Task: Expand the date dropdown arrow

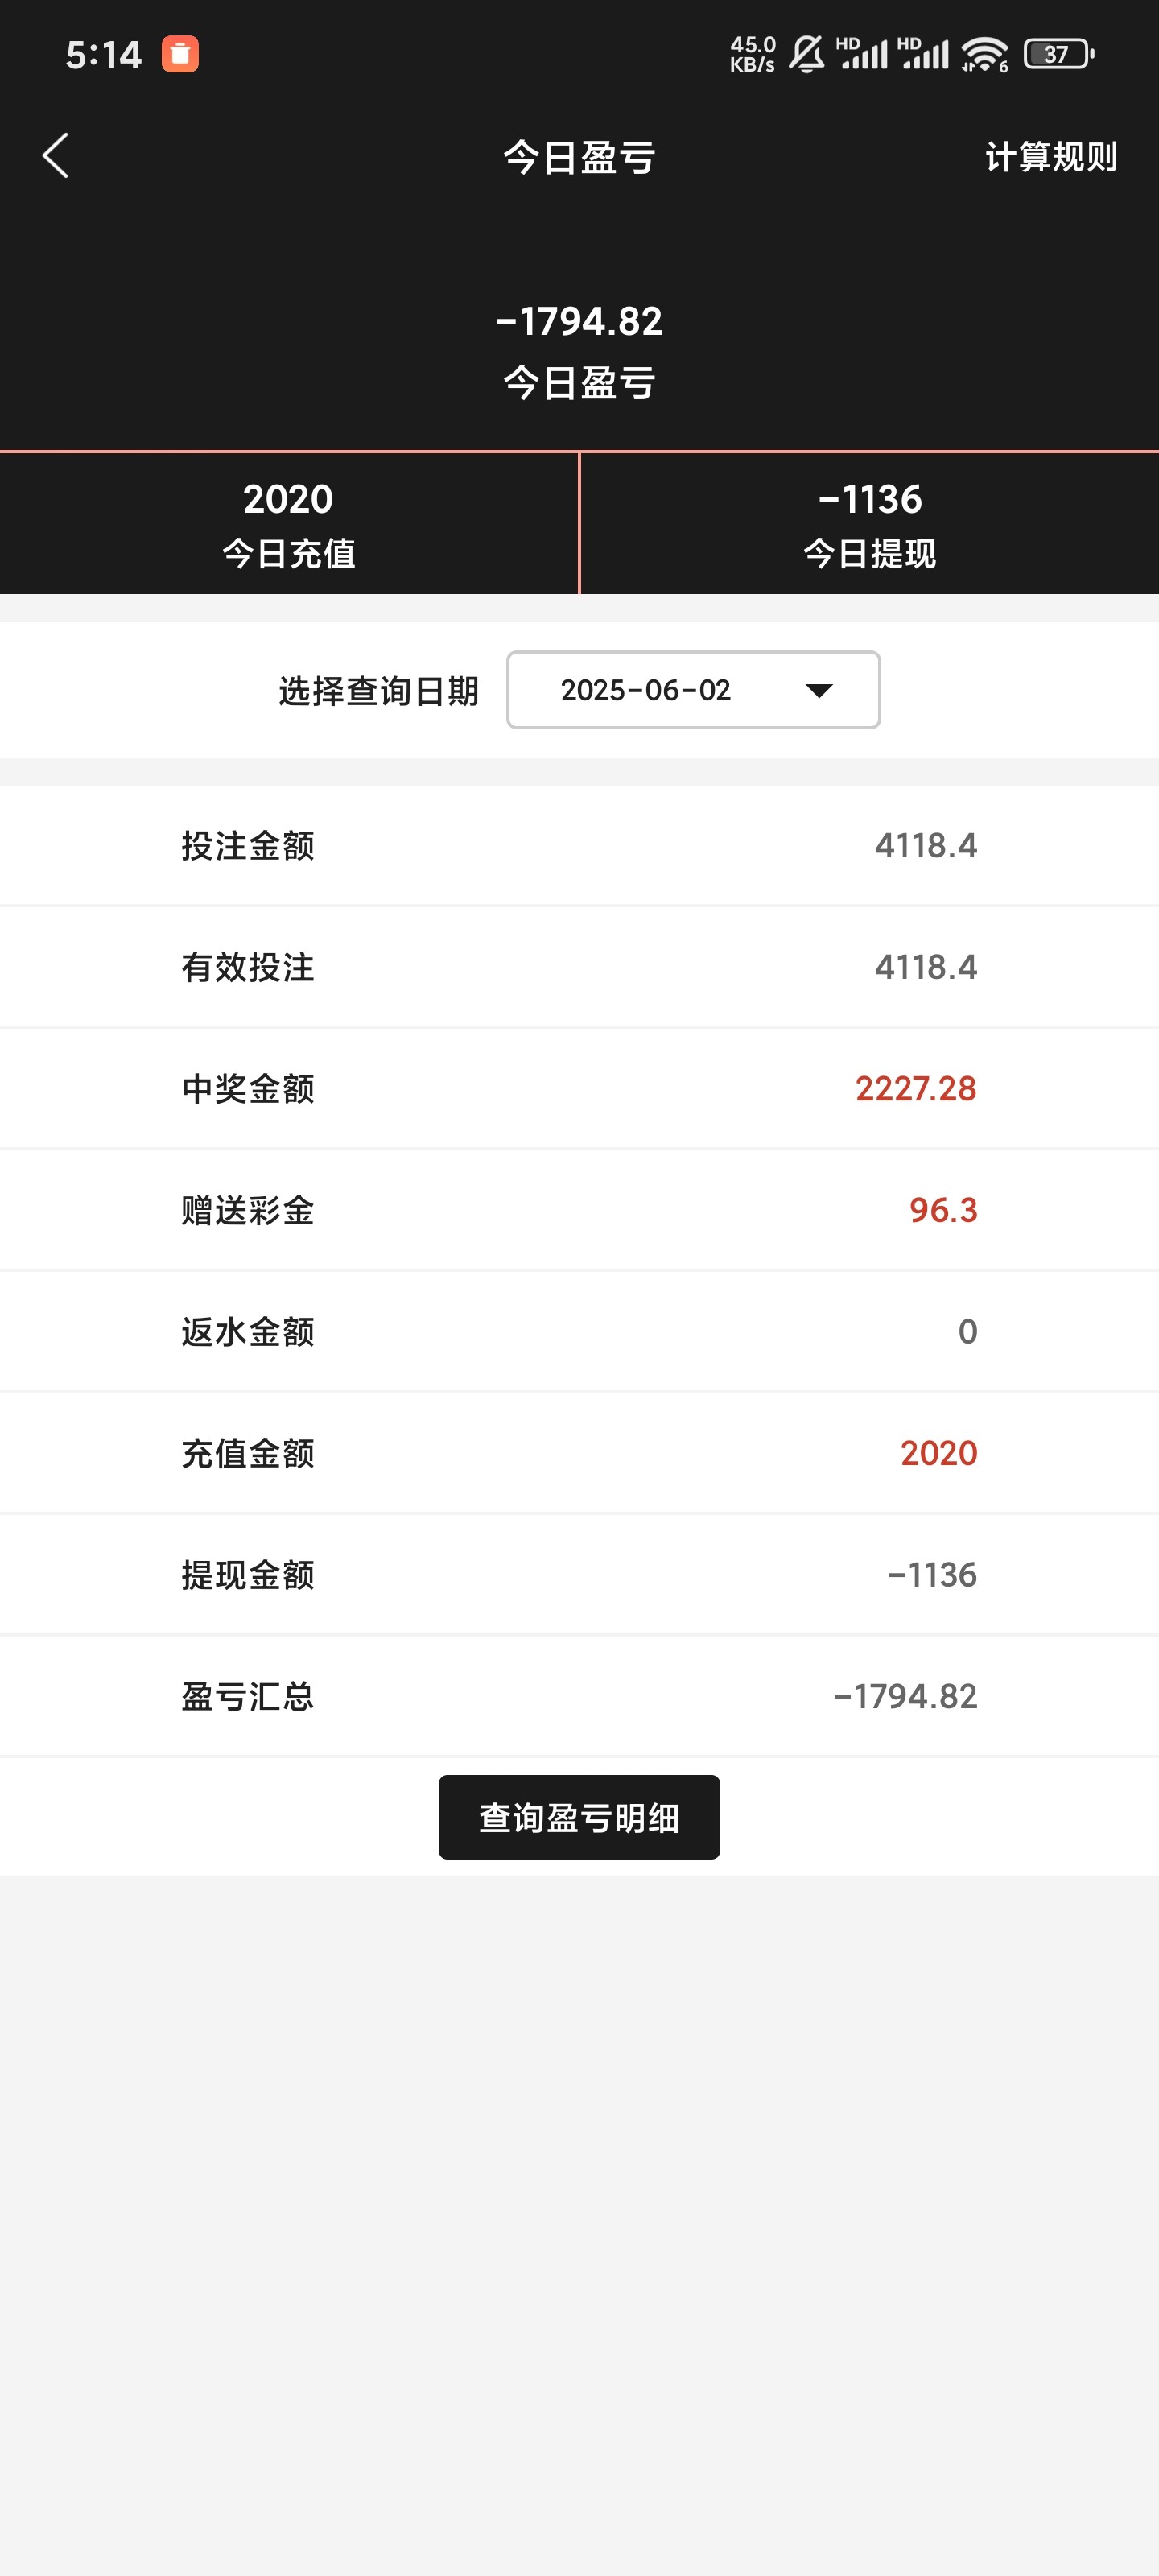Action: point(819,691)
